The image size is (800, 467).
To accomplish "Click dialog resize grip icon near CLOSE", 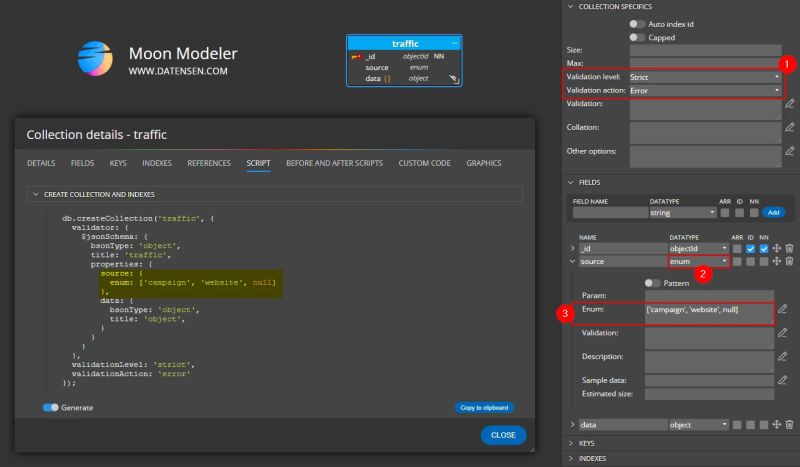I will coord(532,449).
